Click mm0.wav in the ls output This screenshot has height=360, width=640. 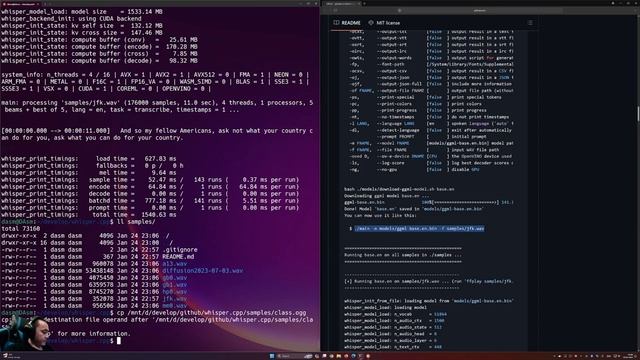(x=175, y=305)
